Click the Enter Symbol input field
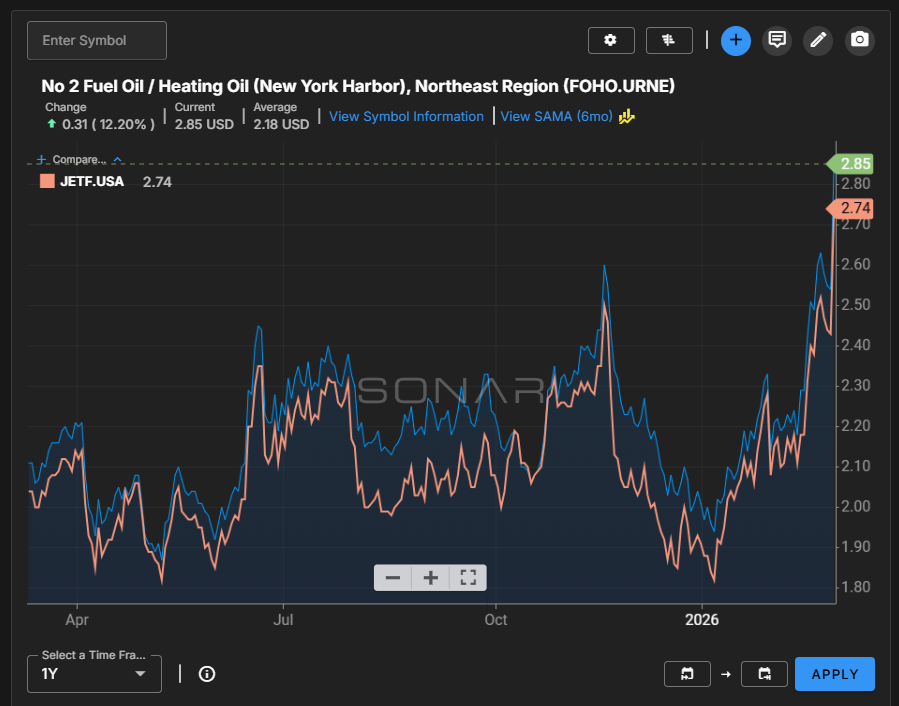This screenshot has height=706, width=899. 97,41
